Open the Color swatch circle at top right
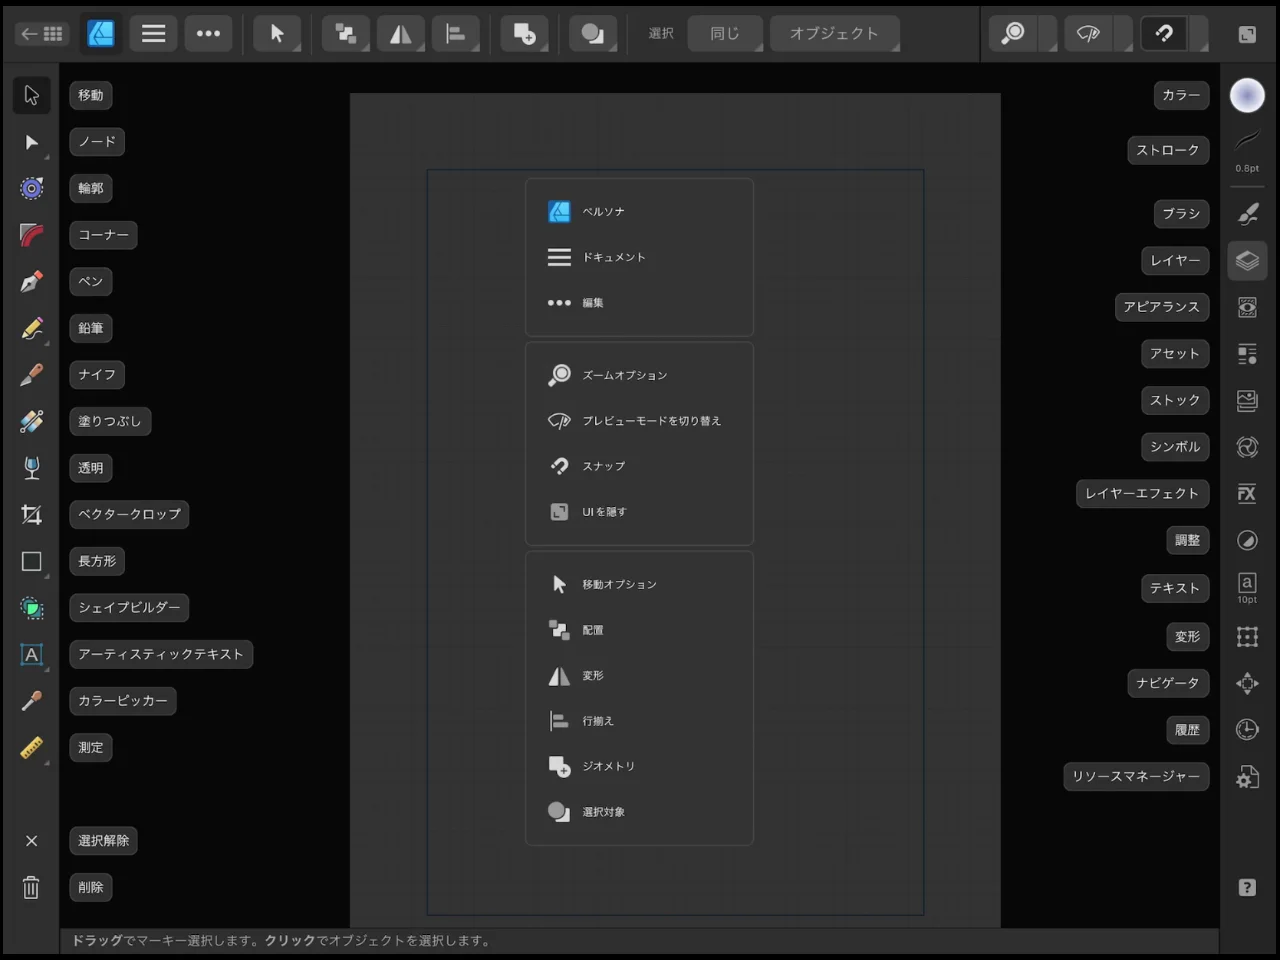The height and width of the screenshot is (960, 1280). point(1247,96)
